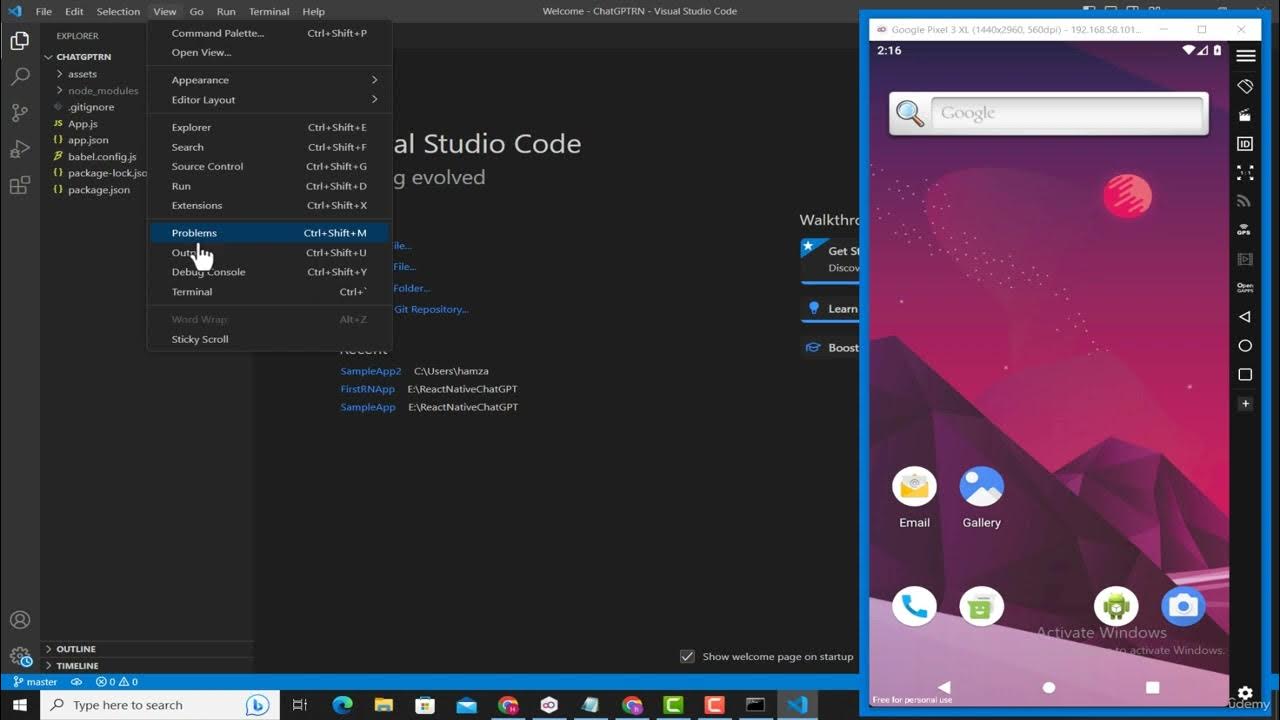
Task: Open Microsoft Edge from the taskbar
Action: [x=343, y=705]
